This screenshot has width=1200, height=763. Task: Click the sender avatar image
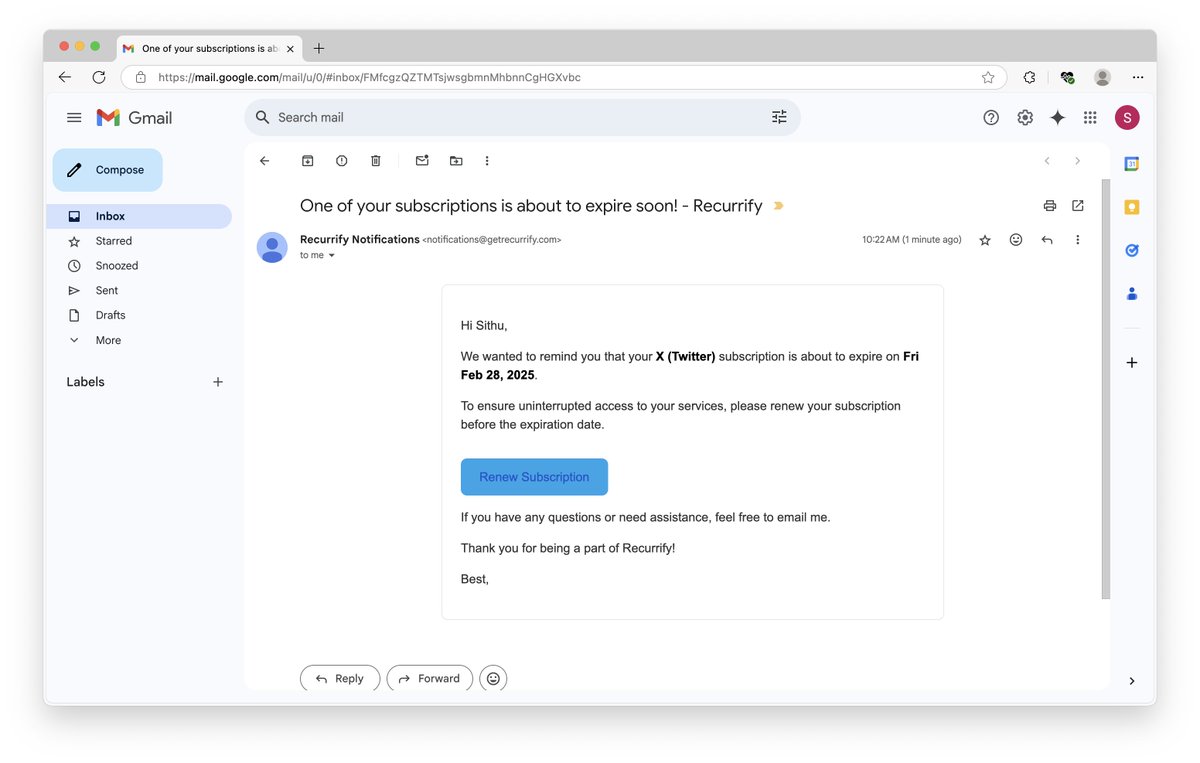coord(272,248)
